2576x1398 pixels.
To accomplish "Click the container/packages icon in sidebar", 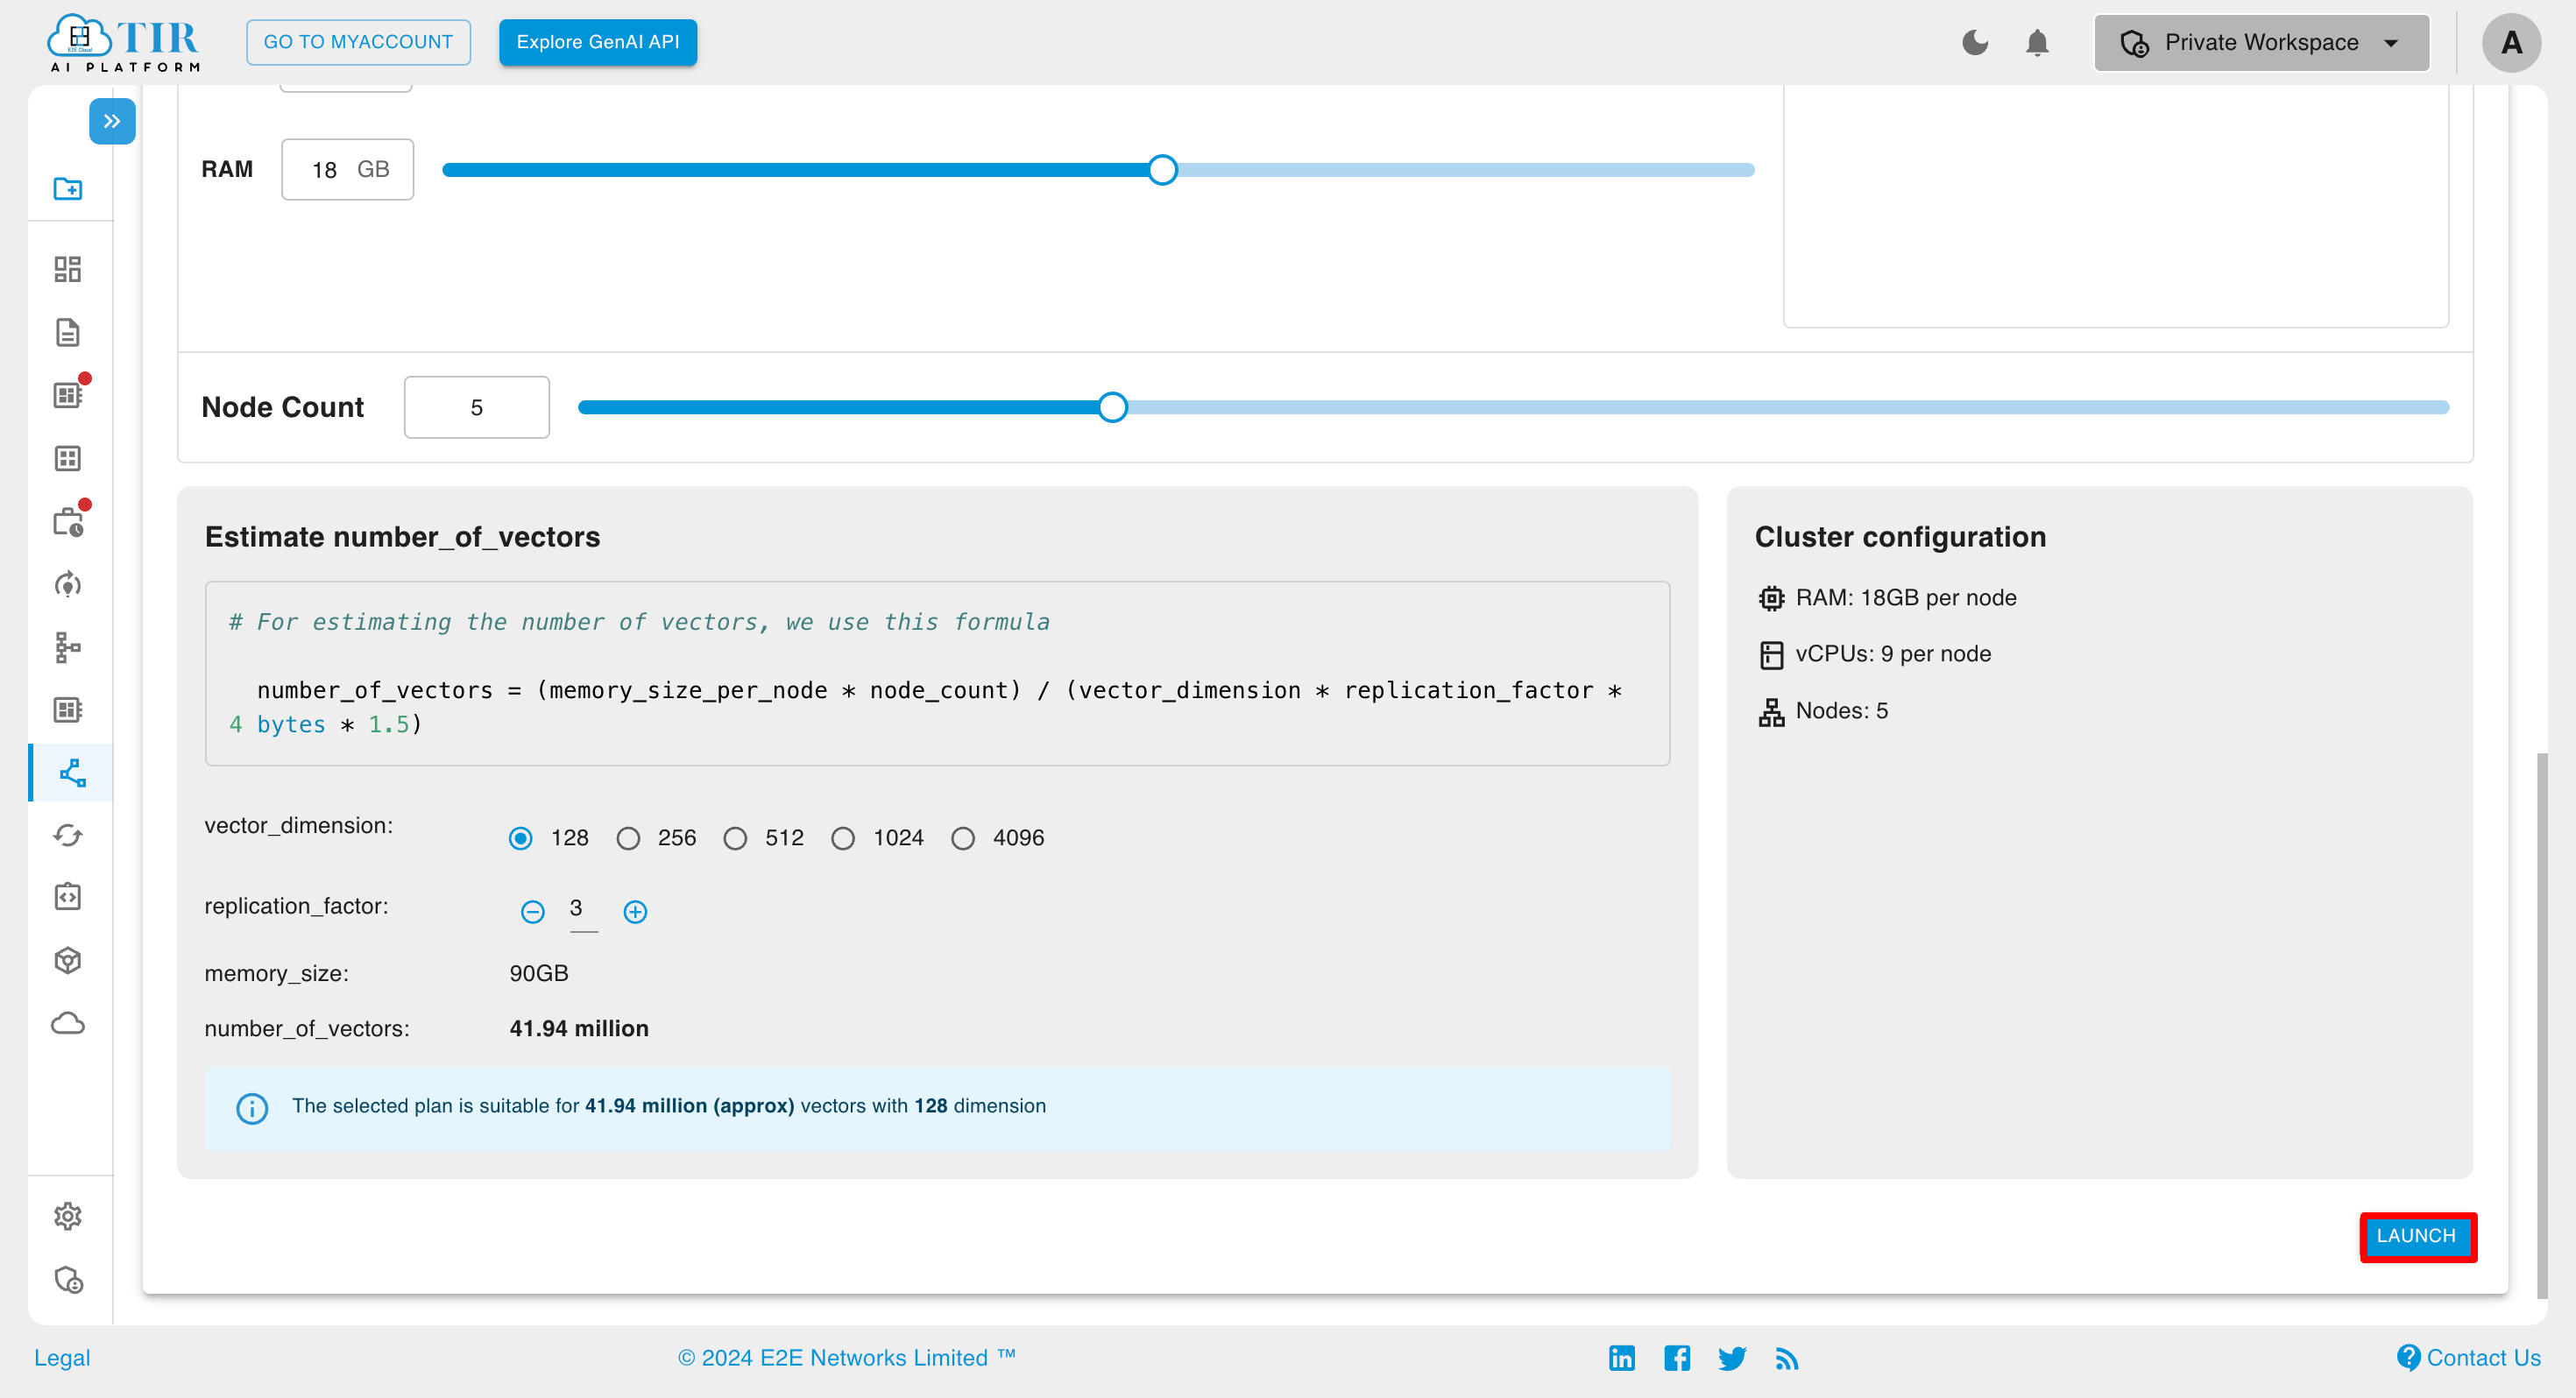I will point(69,961).
